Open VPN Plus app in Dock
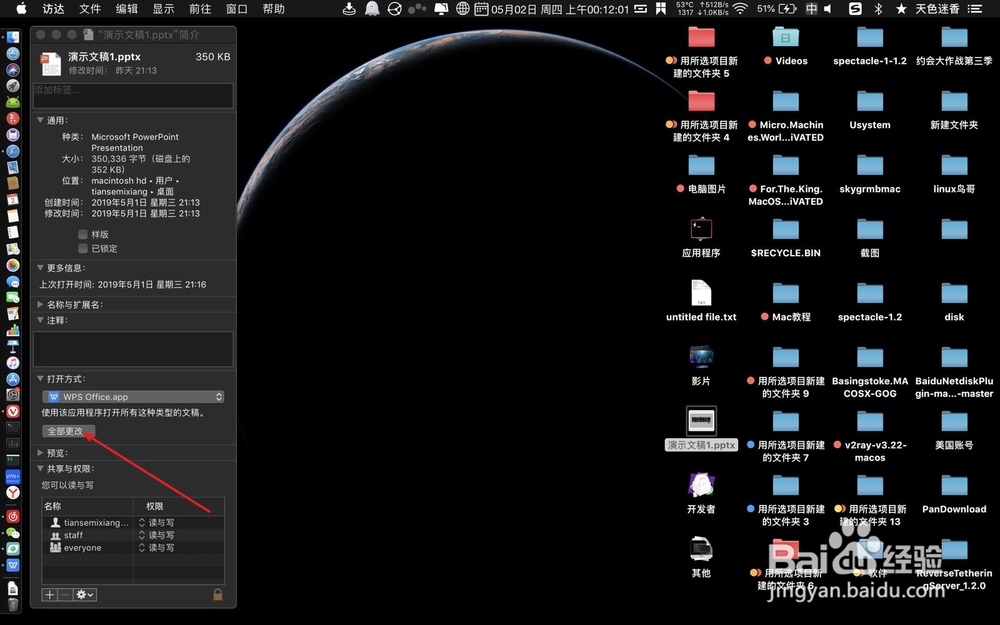 13,476
